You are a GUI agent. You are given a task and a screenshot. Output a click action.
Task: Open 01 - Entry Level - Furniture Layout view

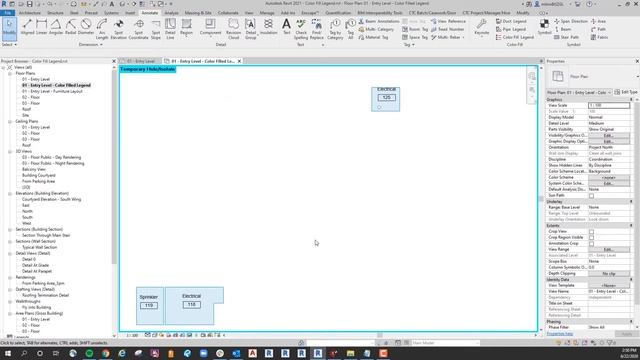[x=52, y=91]
